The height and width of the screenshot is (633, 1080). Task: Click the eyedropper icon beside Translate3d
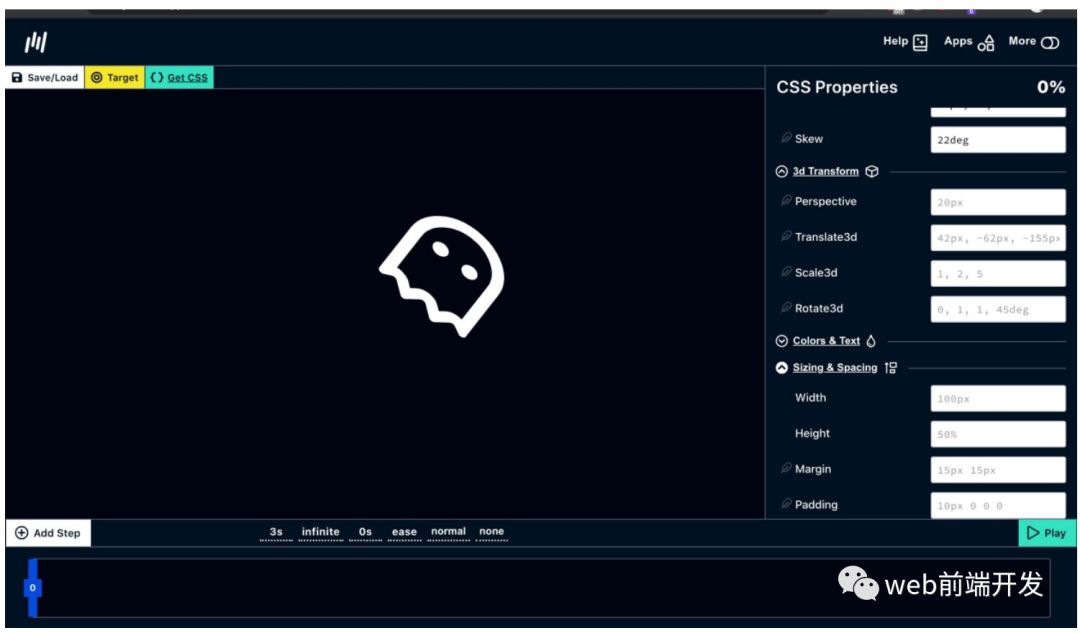pyautogui.click(x=786, y=237)
